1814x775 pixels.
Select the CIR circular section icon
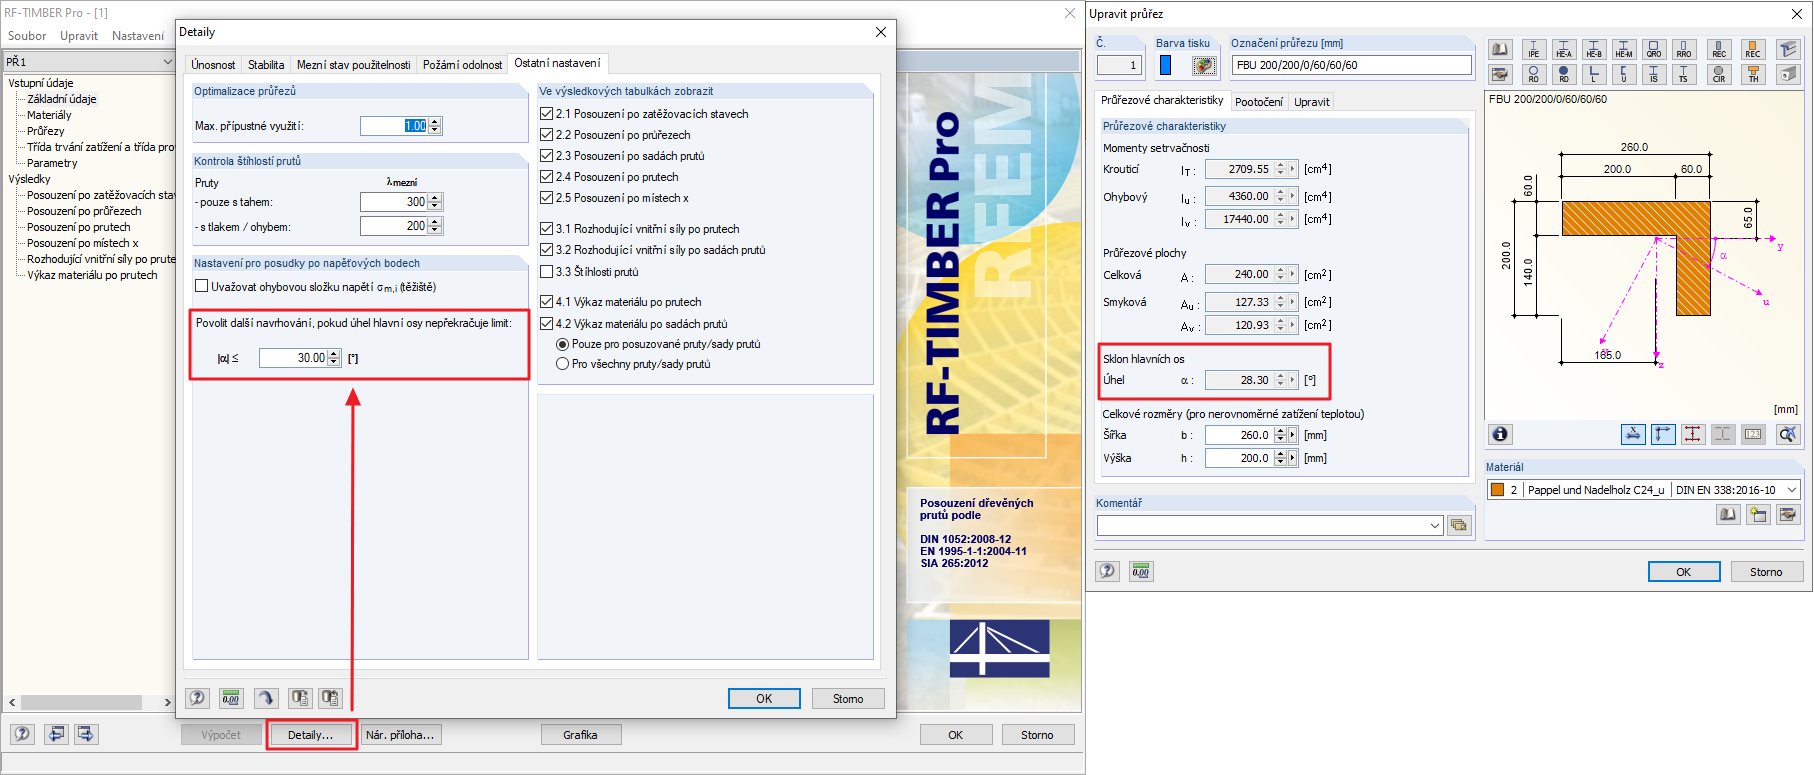coord(1719,74)
